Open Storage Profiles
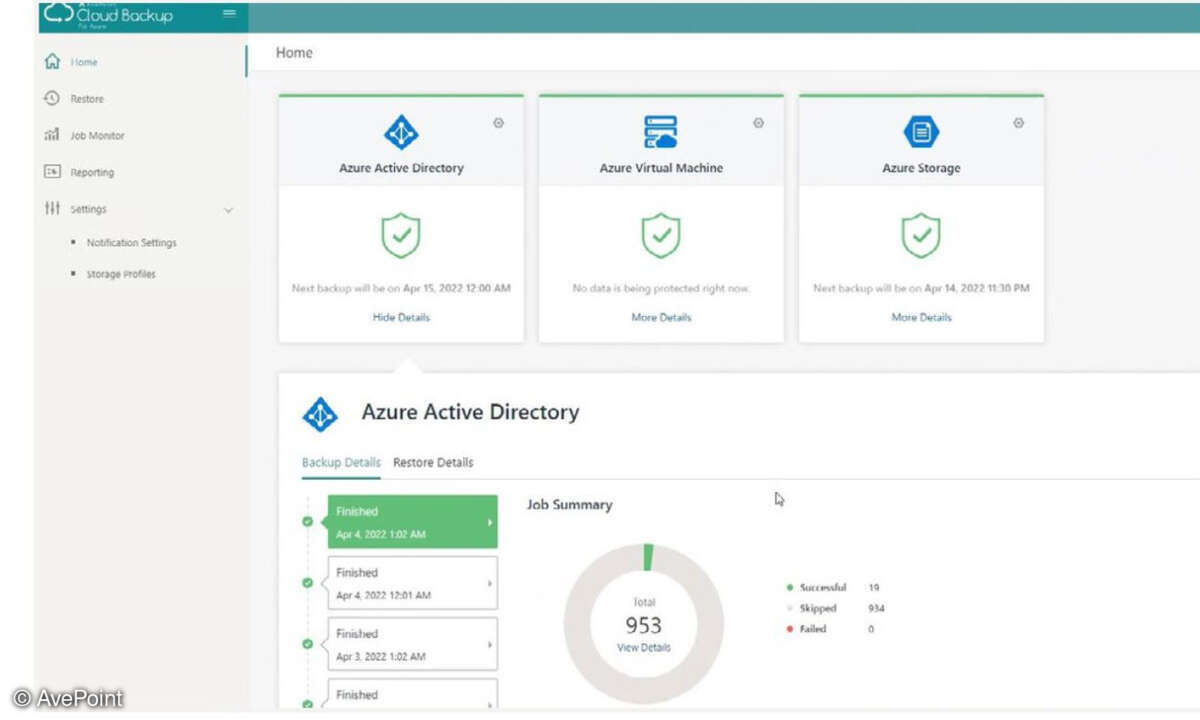The width and height of the screenshot is (1200, 720). pyautogui.click(x=121, y=274)
